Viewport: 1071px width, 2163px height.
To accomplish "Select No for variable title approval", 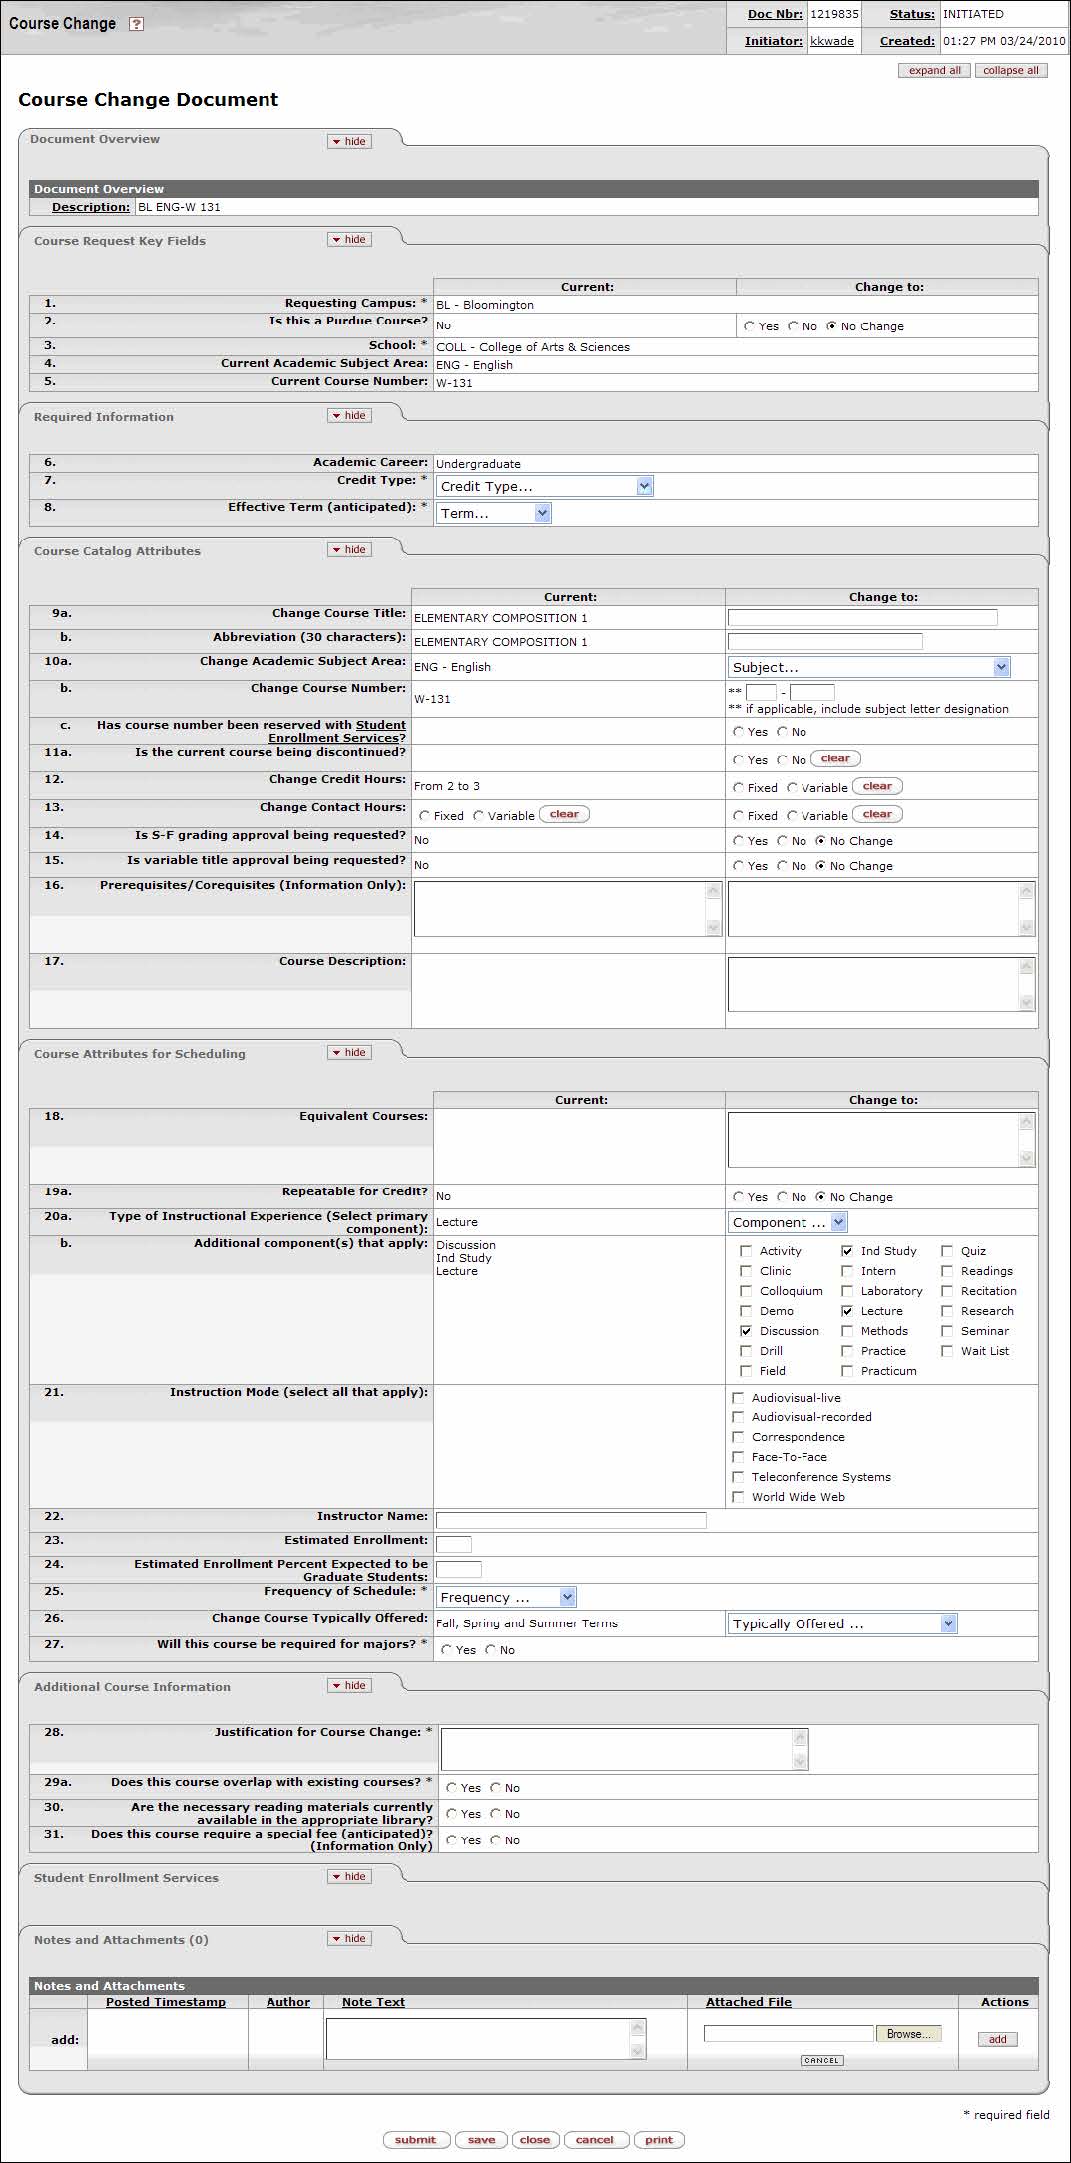I will coord(783,867).
